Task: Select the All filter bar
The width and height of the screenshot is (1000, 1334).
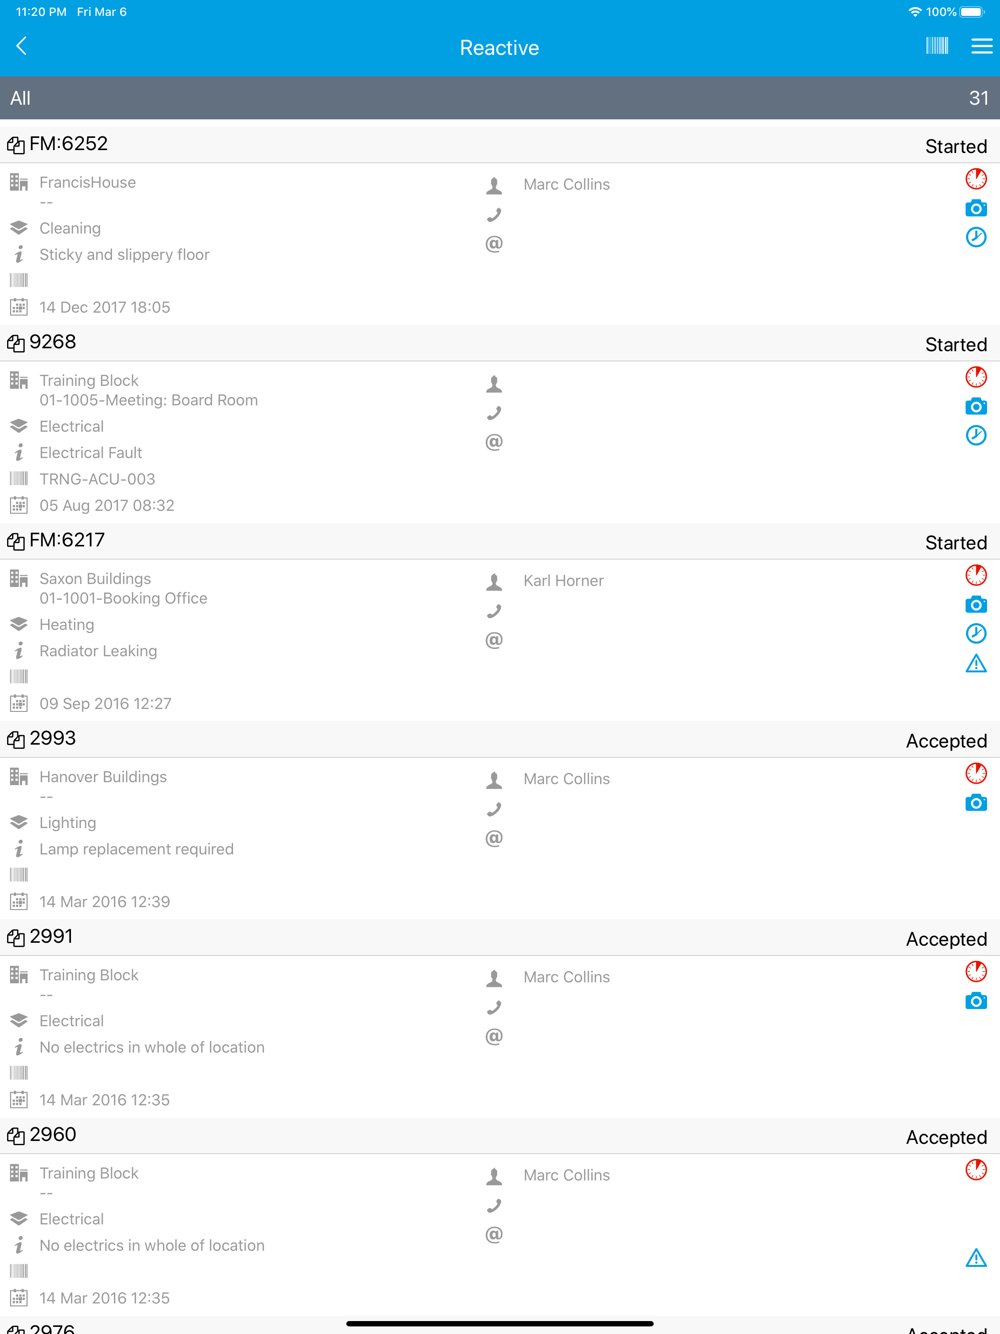Action: pyautogui.click(x=500, y=98)
